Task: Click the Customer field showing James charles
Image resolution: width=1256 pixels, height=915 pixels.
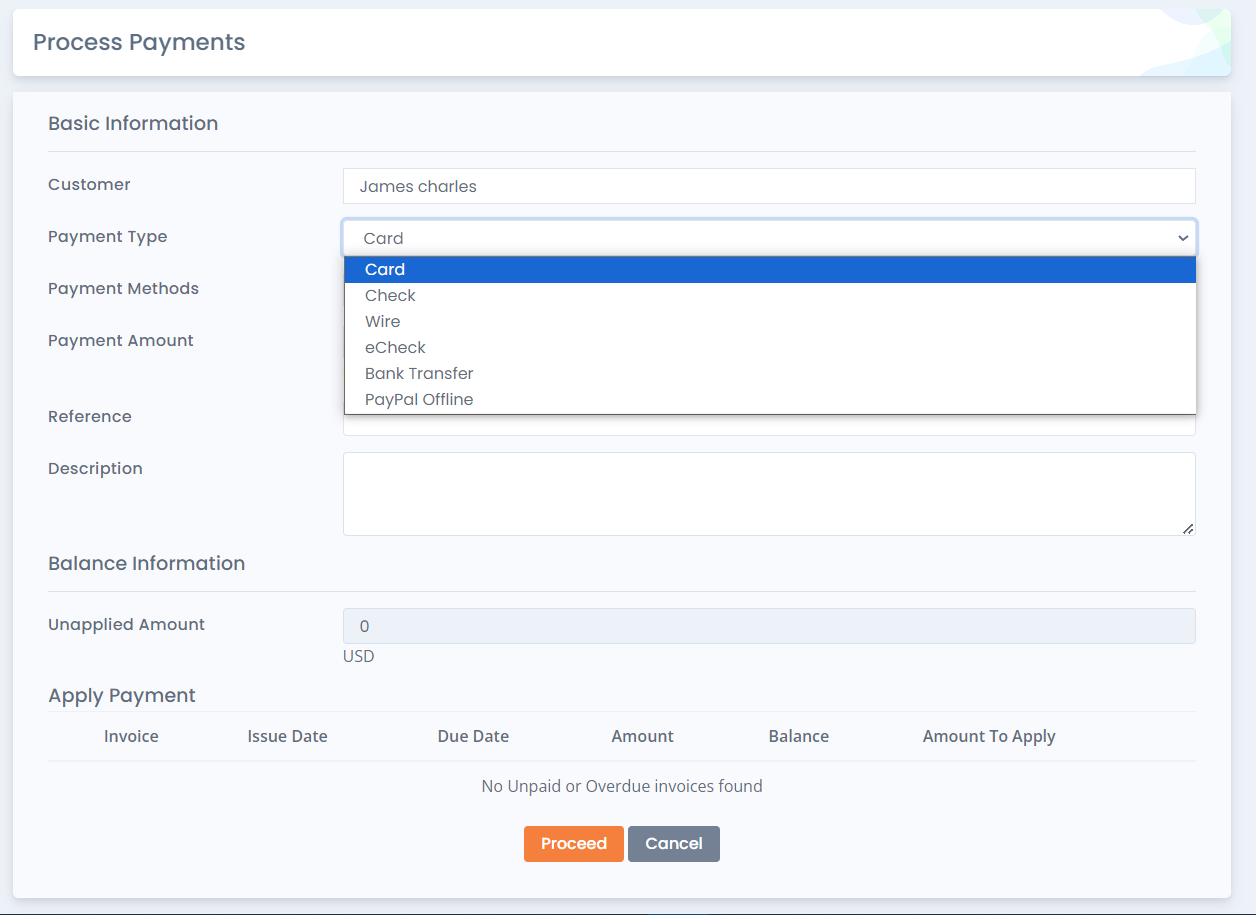Action: 769,186
